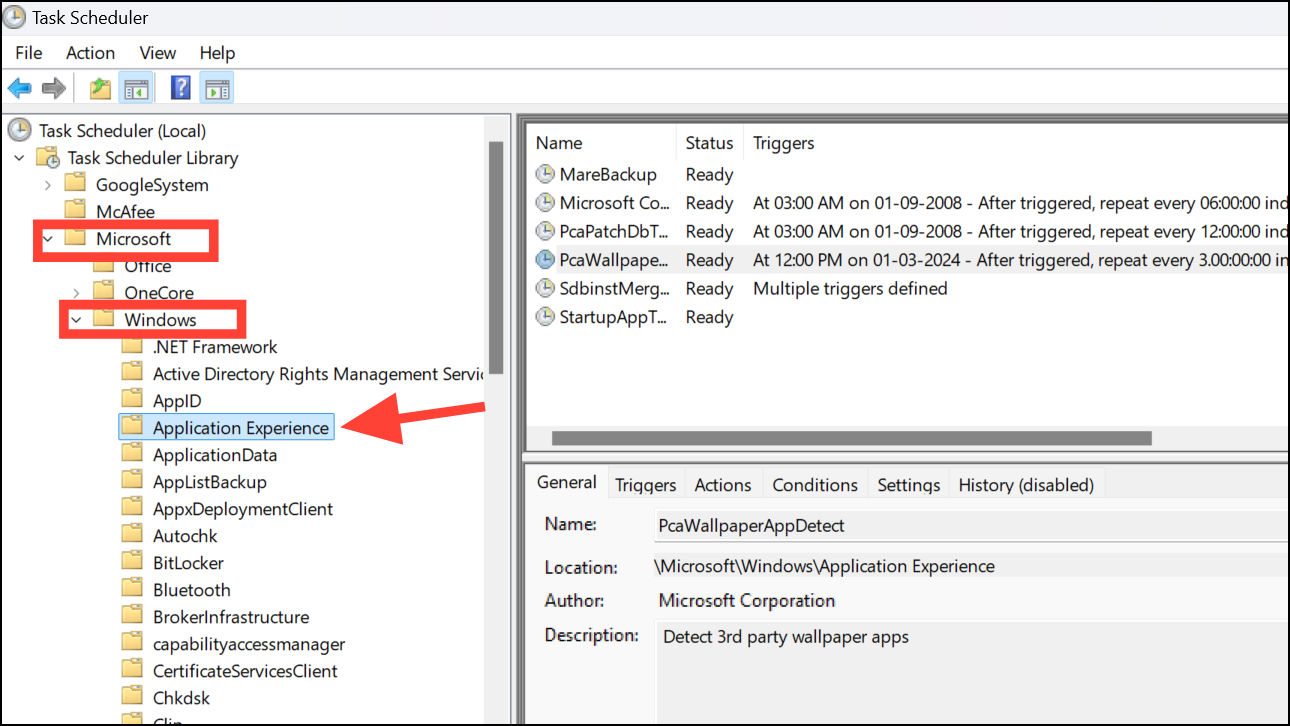1290x726 pixels.
Task: Click the Microsoft Co task clock icon
Action: click(x=545, y=203)
